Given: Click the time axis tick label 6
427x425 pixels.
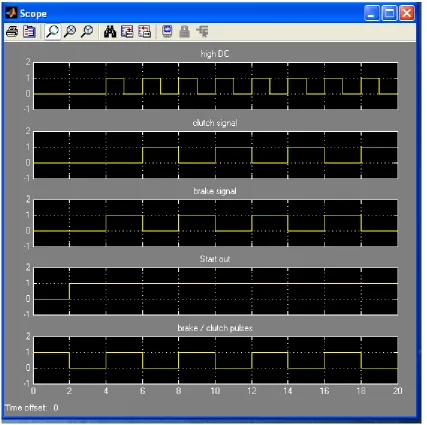Looking at the screenshot, I should [143, 391].
